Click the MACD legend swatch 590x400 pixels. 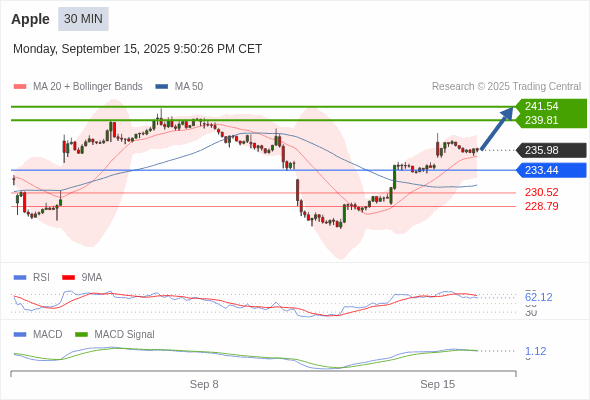[x=20, y=334]
